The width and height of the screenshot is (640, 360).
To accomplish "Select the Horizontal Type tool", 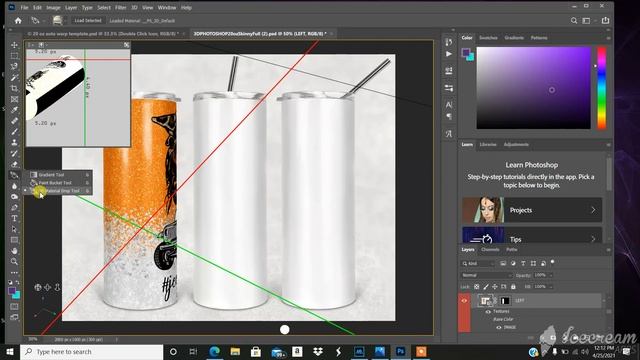I will pos(14,218).
